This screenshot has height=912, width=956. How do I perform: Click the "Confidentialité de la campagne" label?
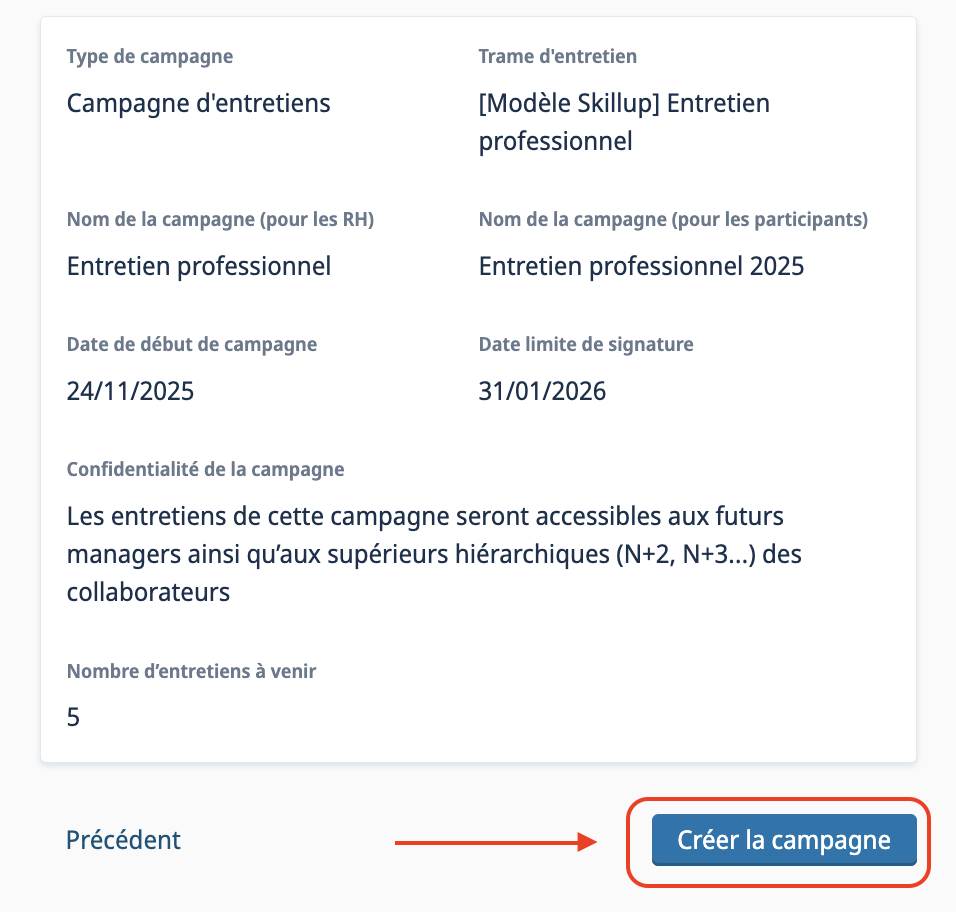pos(205,469)
